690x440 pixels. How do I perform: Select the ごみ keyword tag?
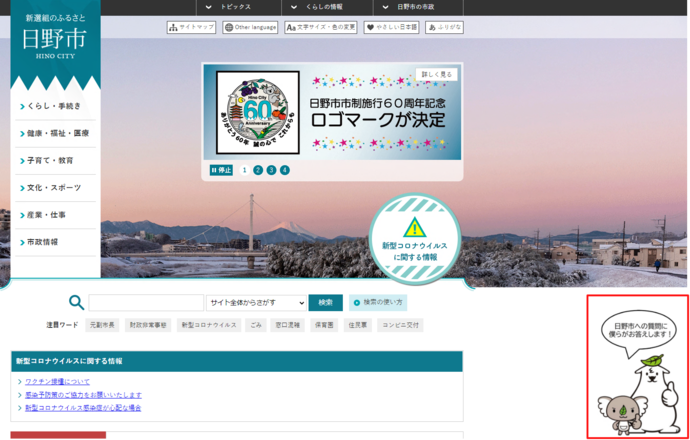(256, 326)
